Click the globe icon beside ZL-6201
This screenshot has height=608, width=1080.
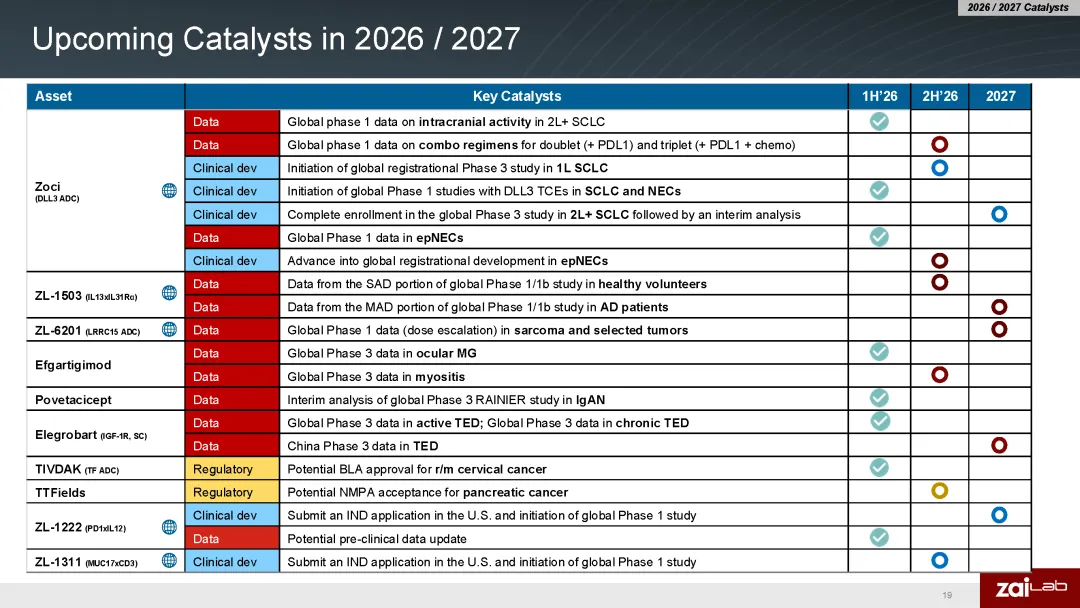169,329
